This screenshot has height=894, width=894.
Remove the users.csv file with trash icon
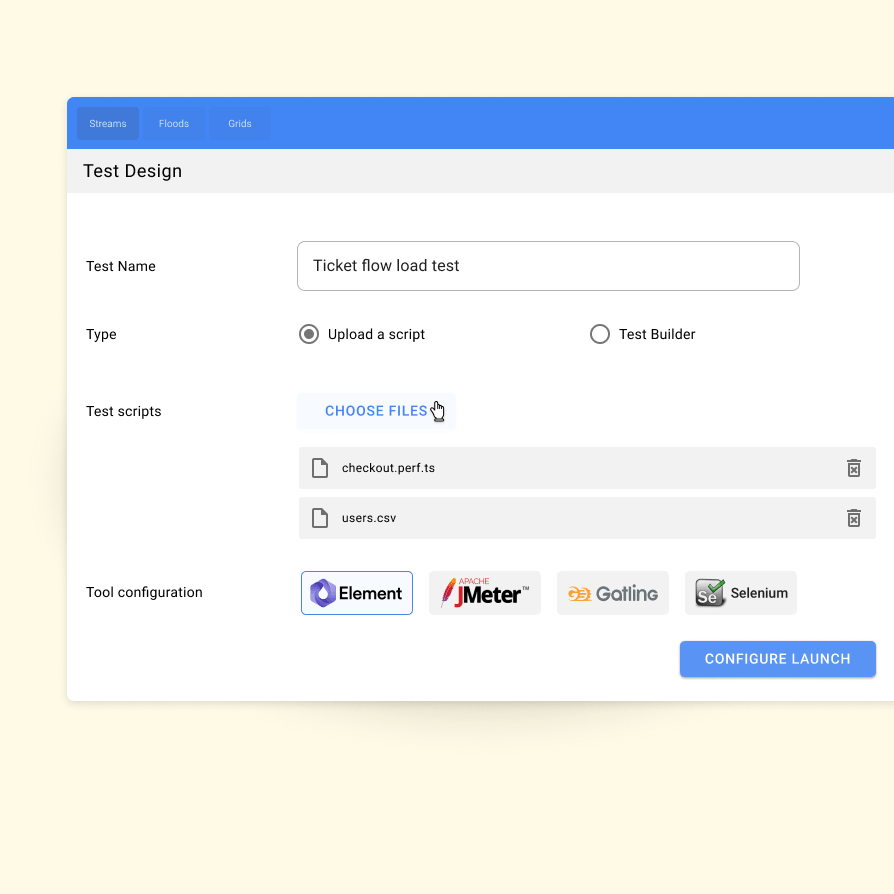[854, 518]
